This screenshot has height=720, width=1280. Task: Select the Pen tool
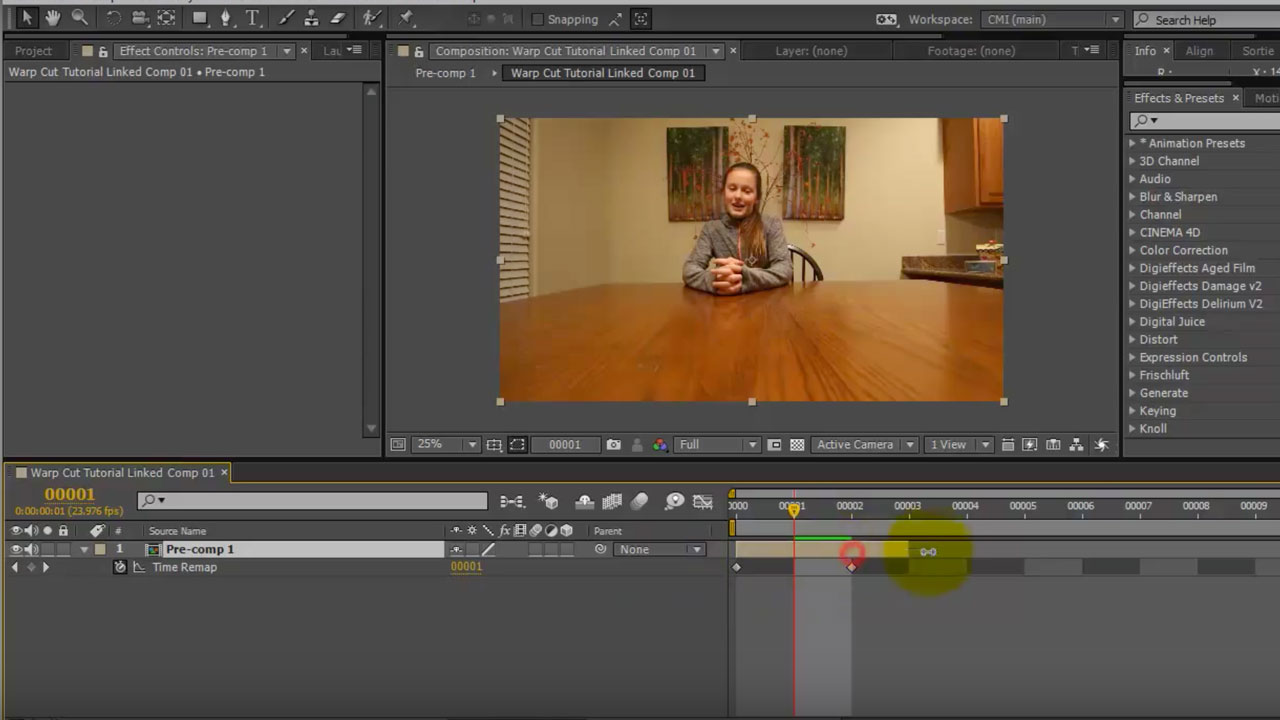[226, 18]
